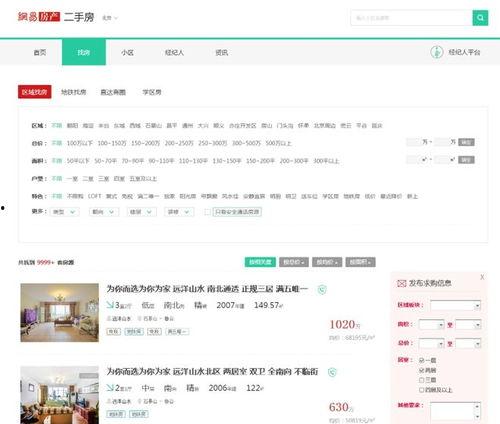Open the 类型 dropdown in 更多 row
The image size is (500, 424).
(x=64, y=212)
